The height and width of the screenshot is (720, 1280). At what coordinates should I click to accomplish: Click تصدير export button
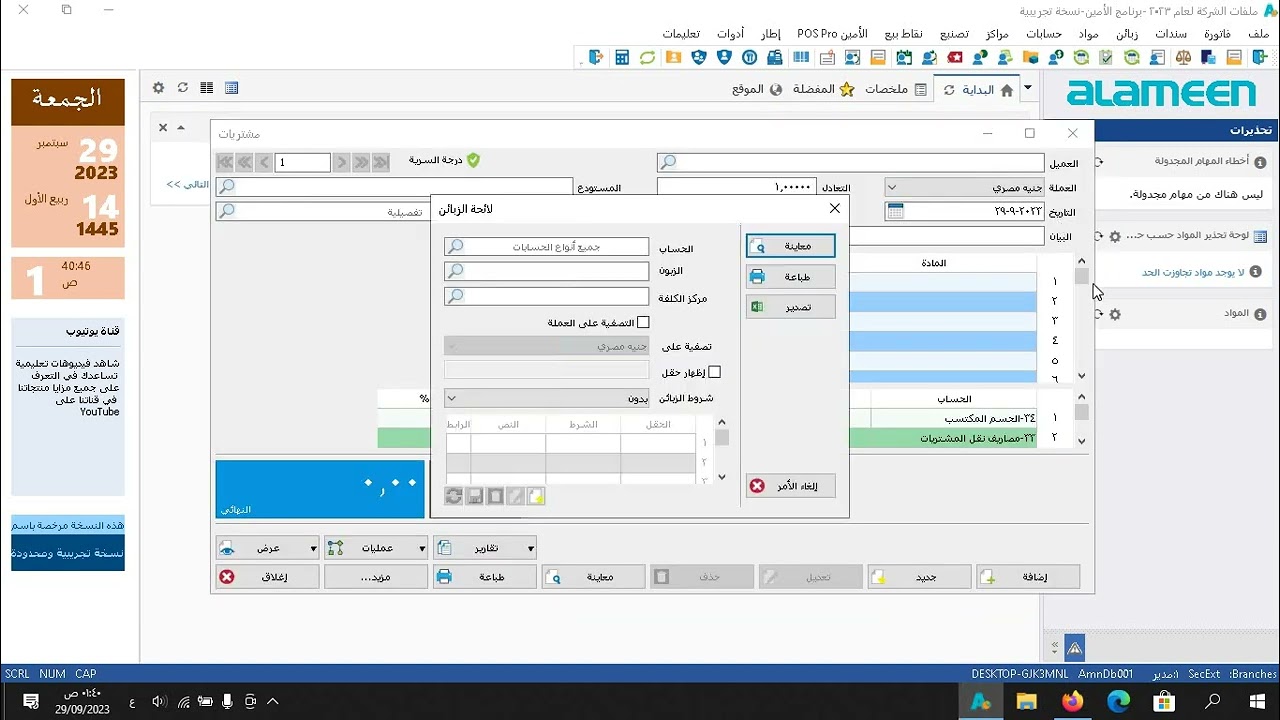click(790, 307)
